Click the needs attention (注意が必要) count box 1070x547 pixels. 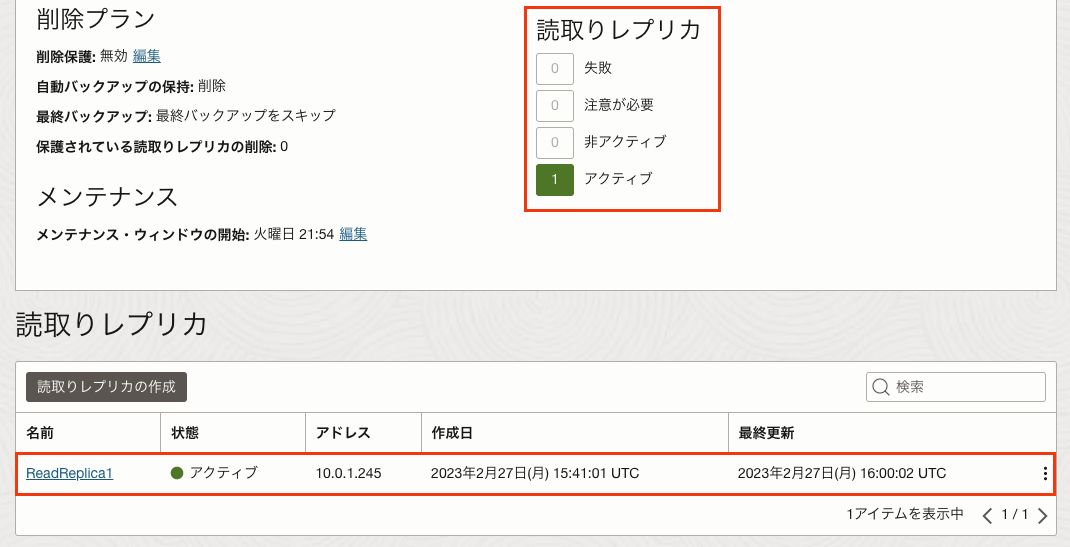pyautogui.click(x=554, y=104)
